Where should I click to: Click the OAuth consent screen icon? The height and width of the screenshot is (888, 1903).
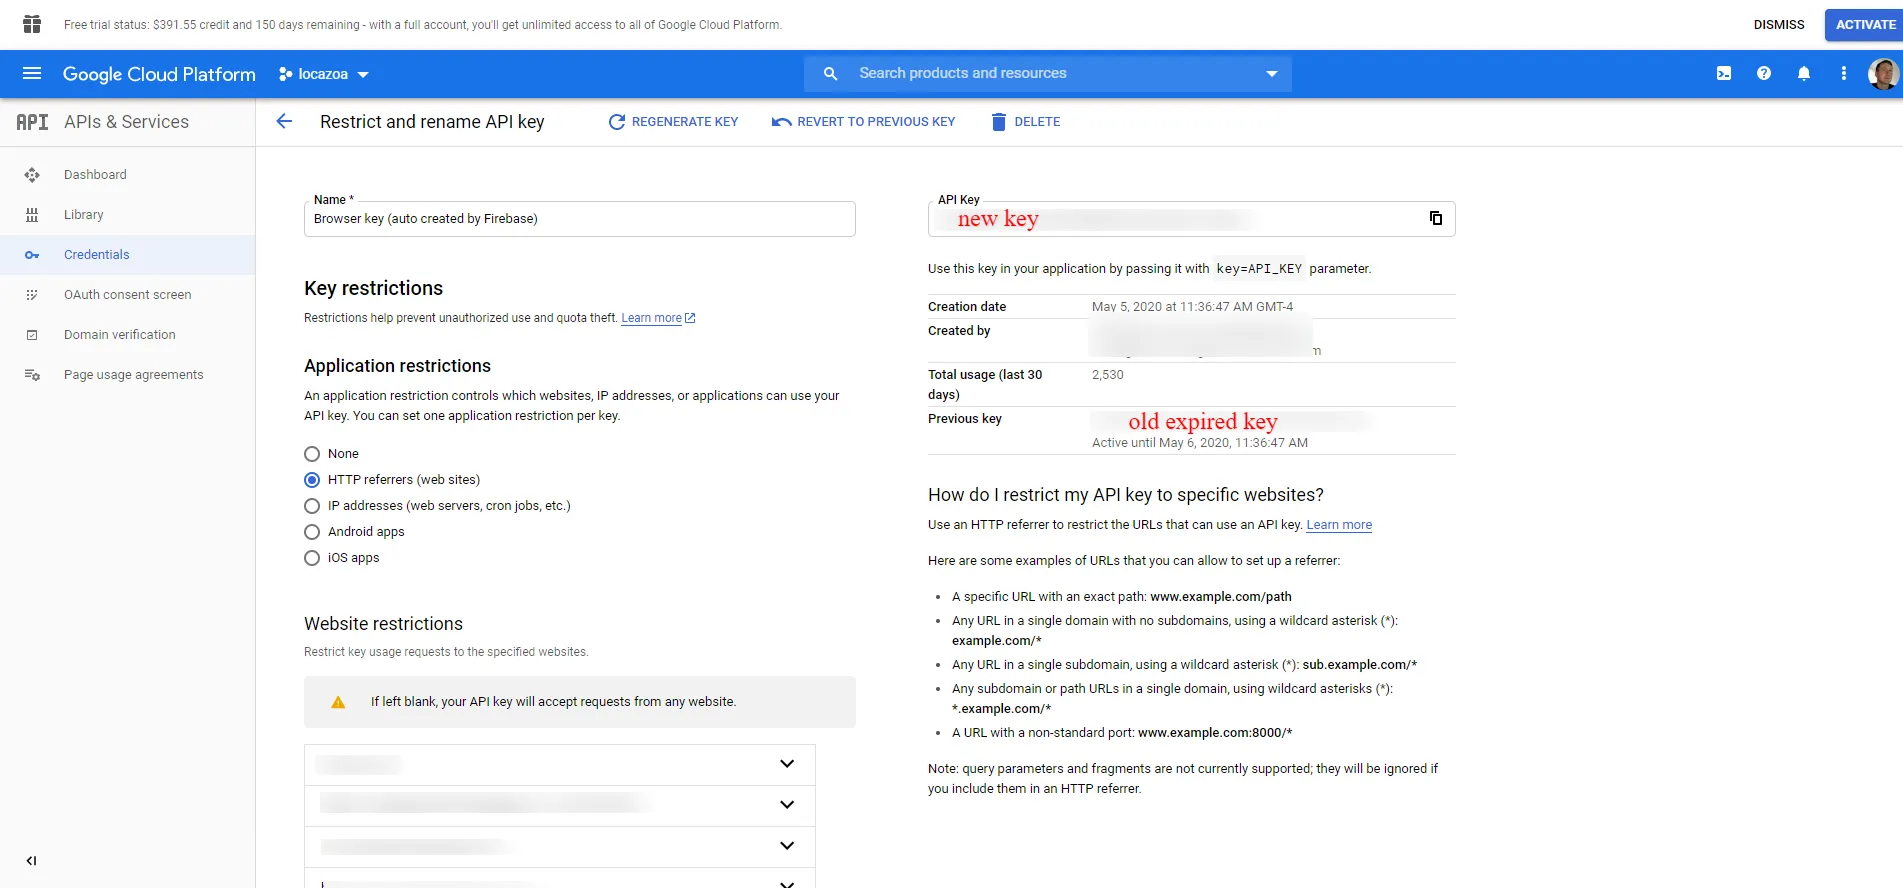click(x=32, y=295)
